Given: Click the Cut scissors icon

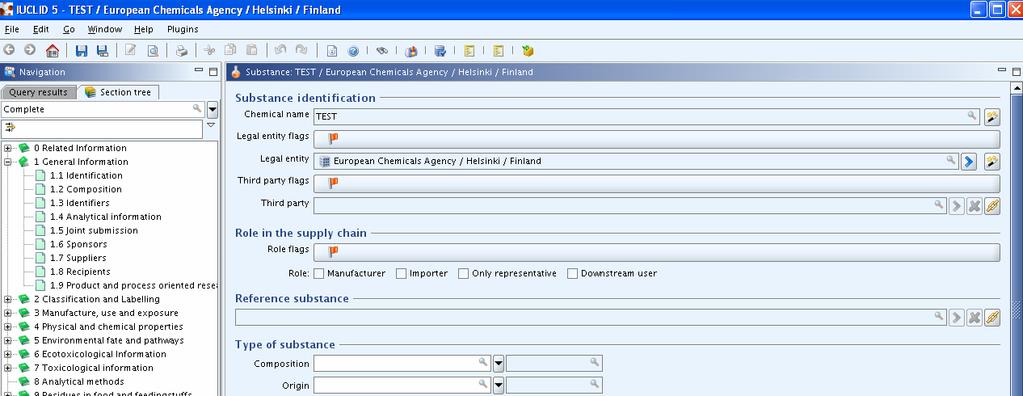Looking at the screenshot, I should [x=209, y=50].
